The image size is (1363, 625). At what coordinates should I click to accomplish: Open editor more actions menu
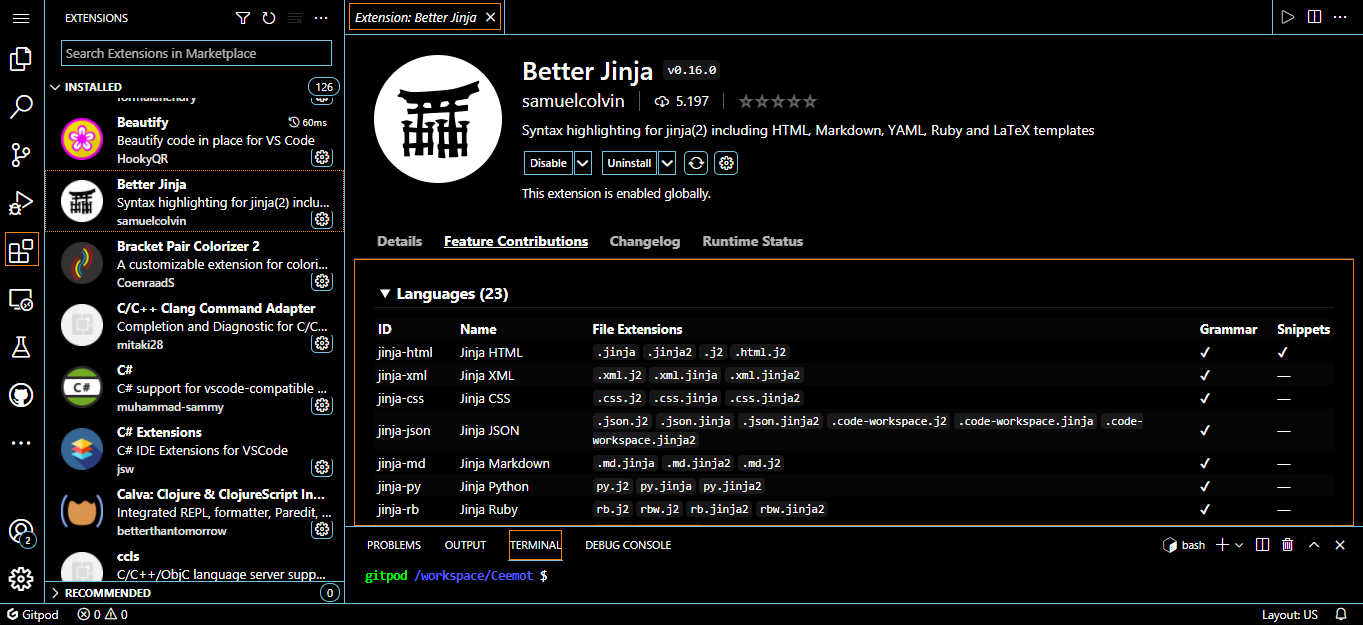point(1340,17)
